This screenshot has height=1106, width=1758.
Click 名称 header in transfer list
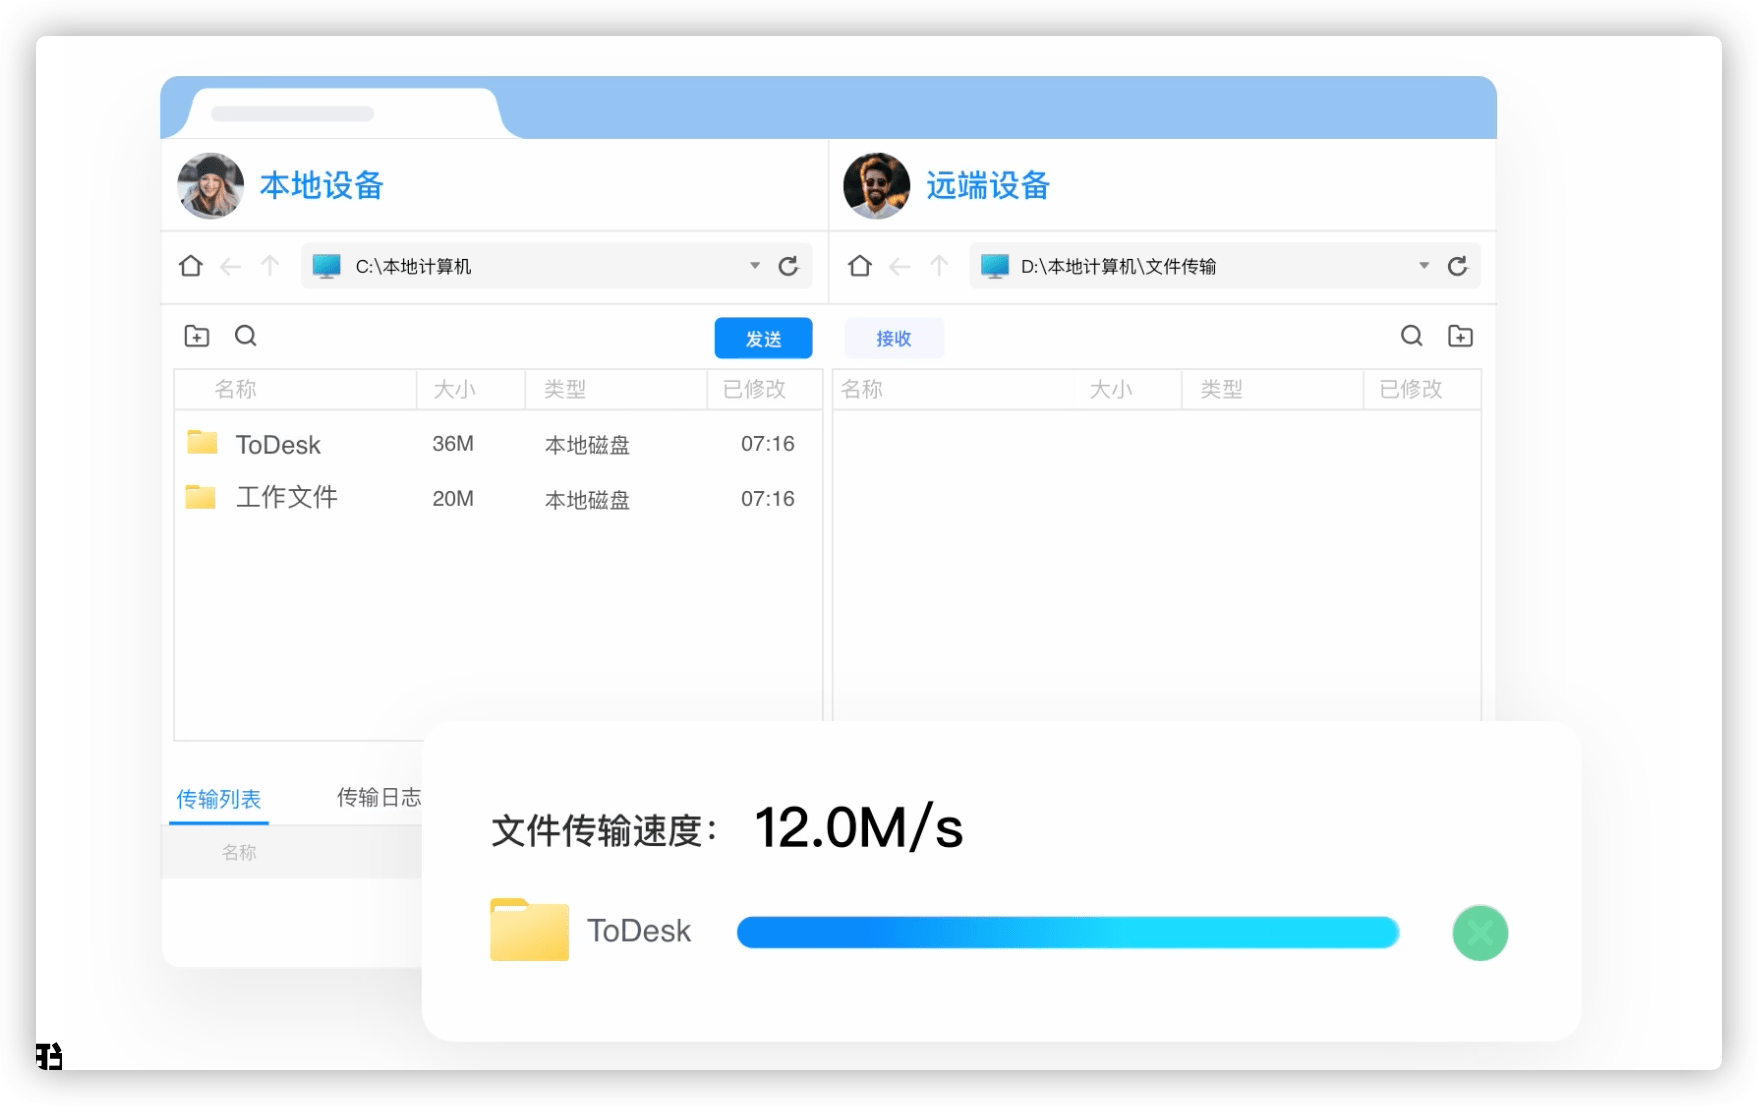click(239, 853)
